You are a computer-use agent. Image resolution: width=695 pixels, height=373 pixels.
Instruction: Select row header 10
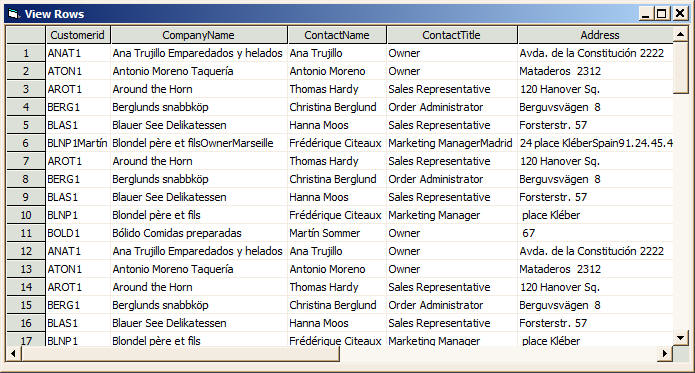(26, 215)
